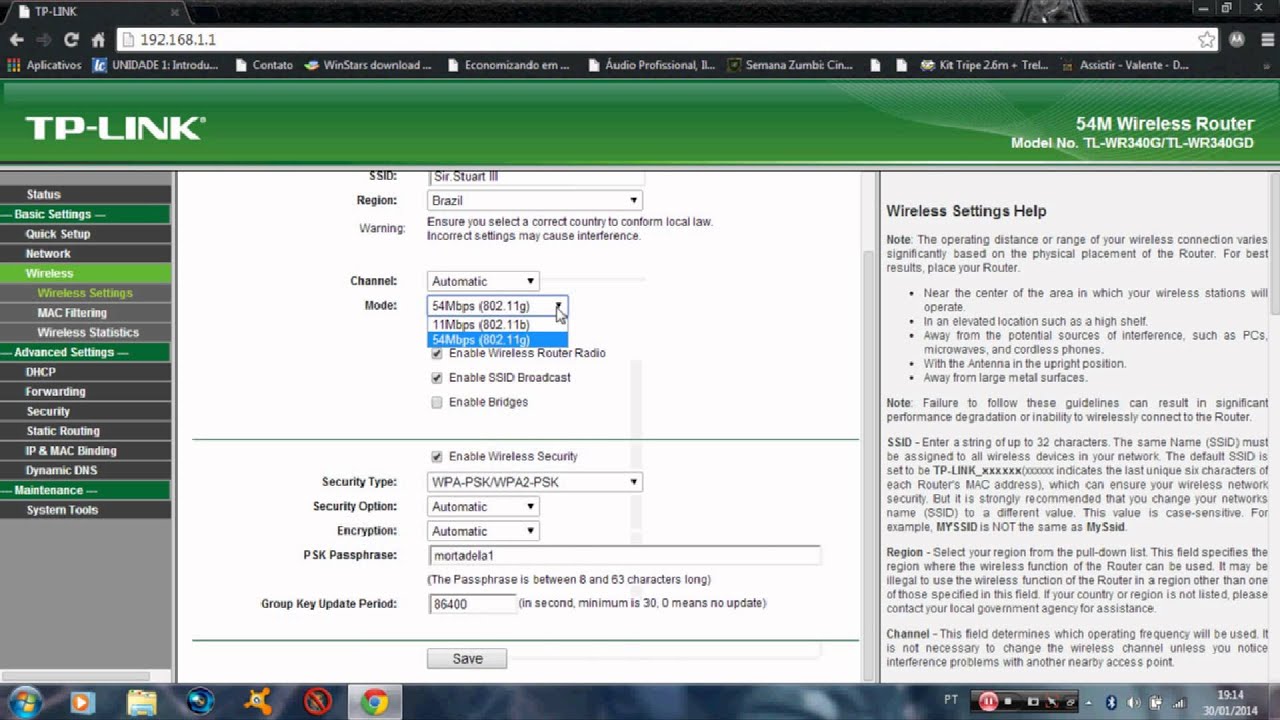This screenshot has width=1280, height=720.
Task: Open the Channel dropdown set to Automatic
Action: tap(483, 281)
